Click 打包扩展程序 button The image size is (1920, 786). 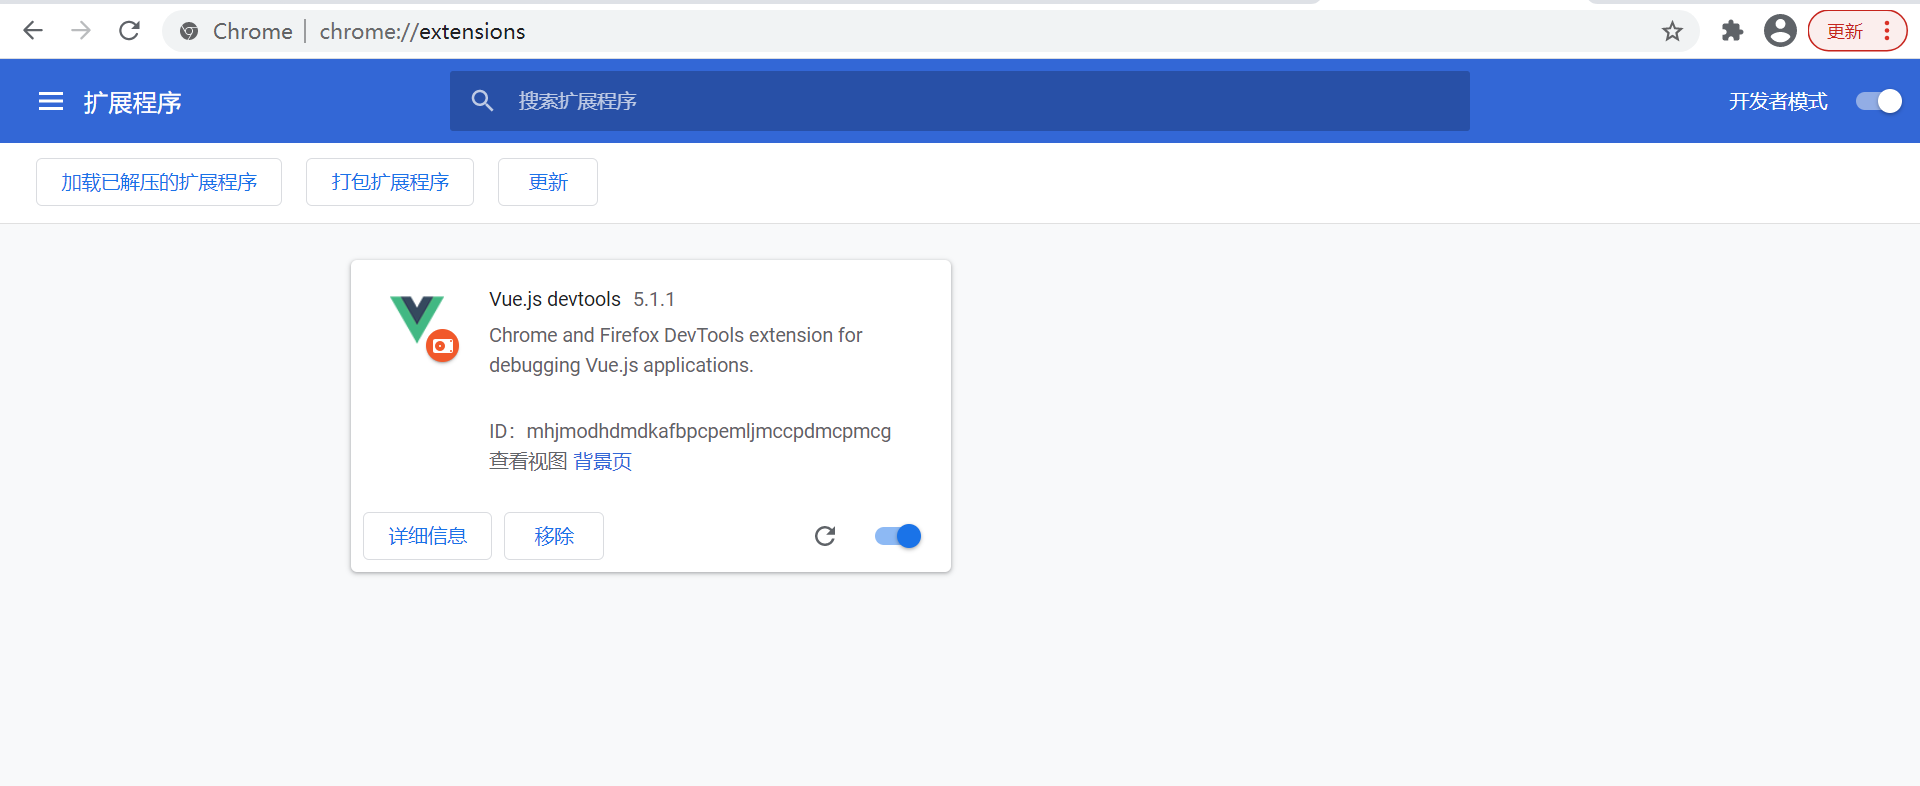[x=390, y=182]
